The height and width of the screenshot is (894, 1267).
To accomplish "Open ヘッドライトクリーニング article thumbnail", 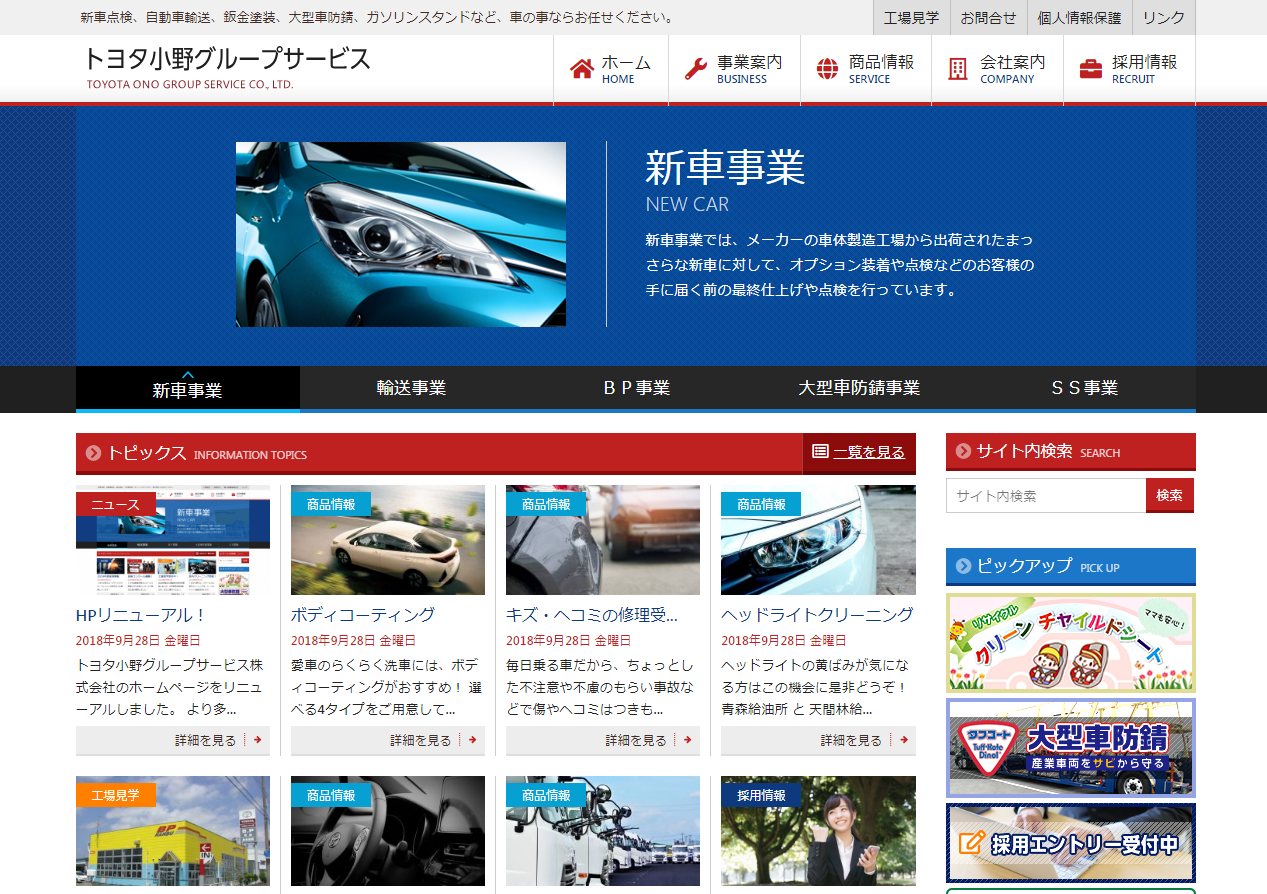I will [818, 540].
